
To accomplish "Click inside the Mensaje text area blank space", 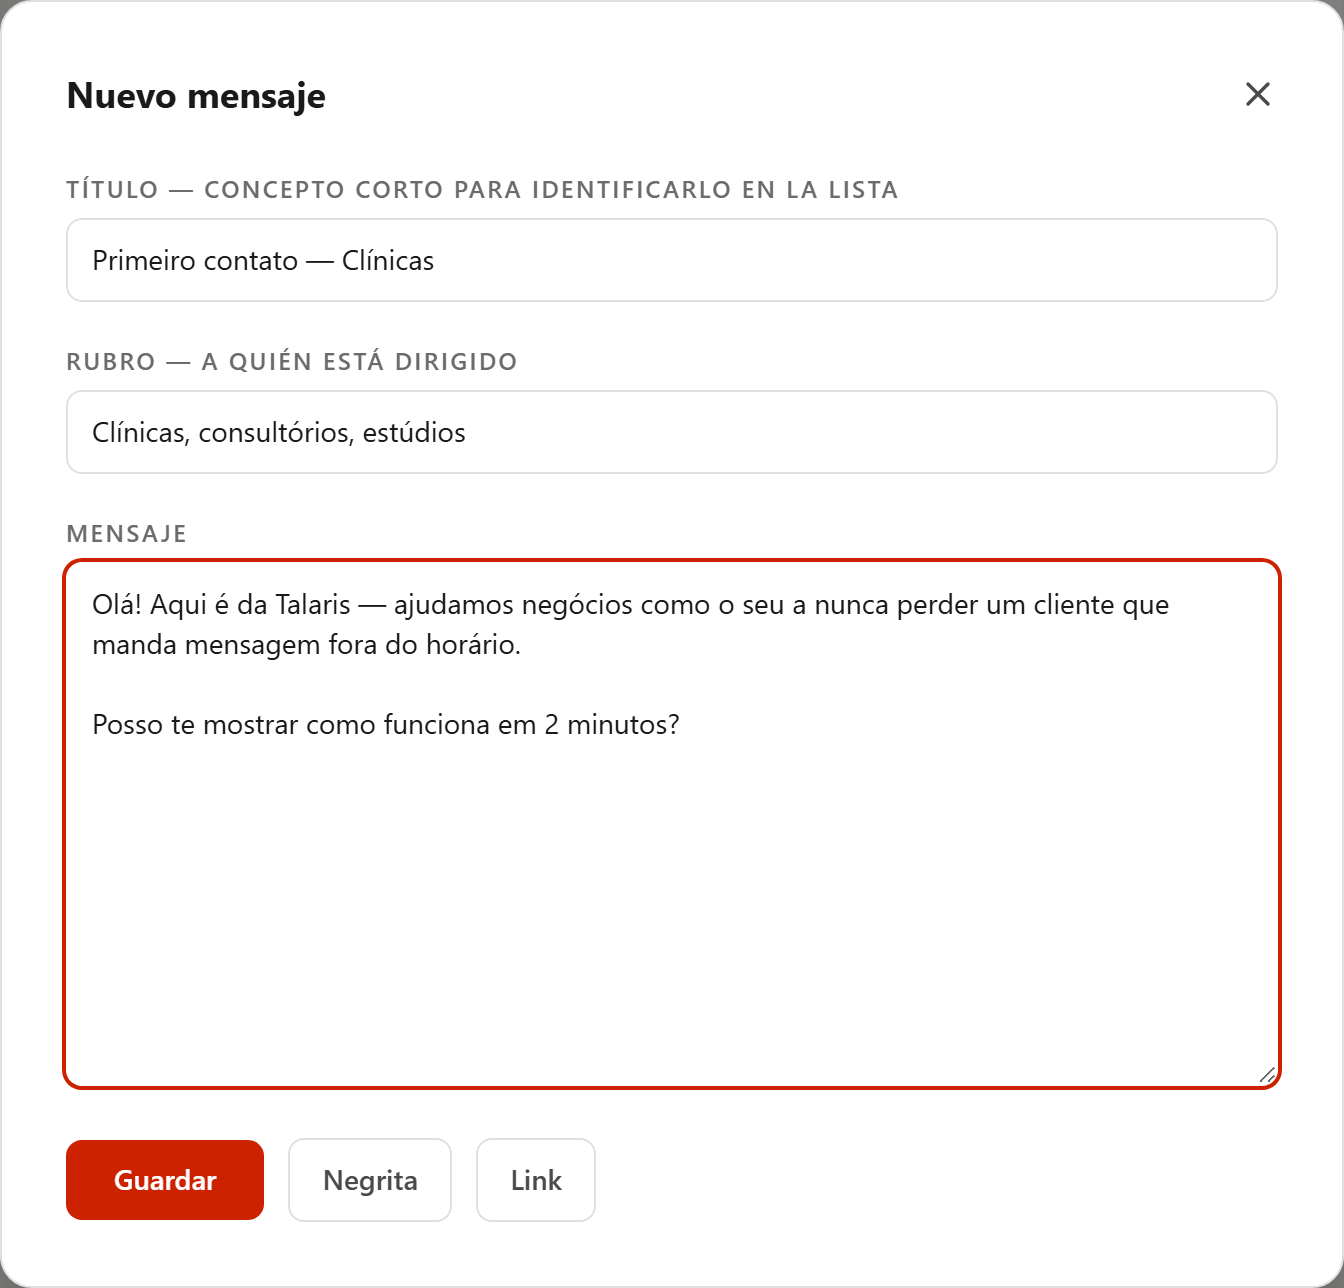I will (672, 900).
